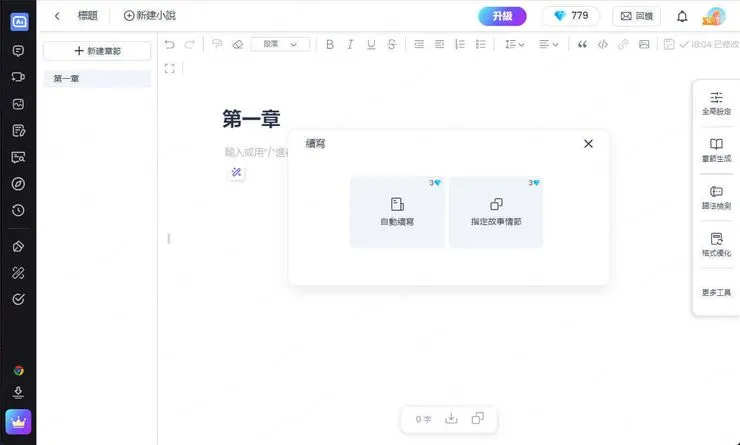Open the notification bell

[682, 17]
